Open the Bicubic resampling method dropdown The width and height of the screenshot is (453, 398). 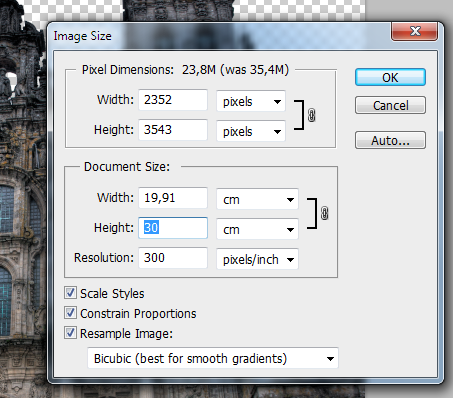(213, 359)
